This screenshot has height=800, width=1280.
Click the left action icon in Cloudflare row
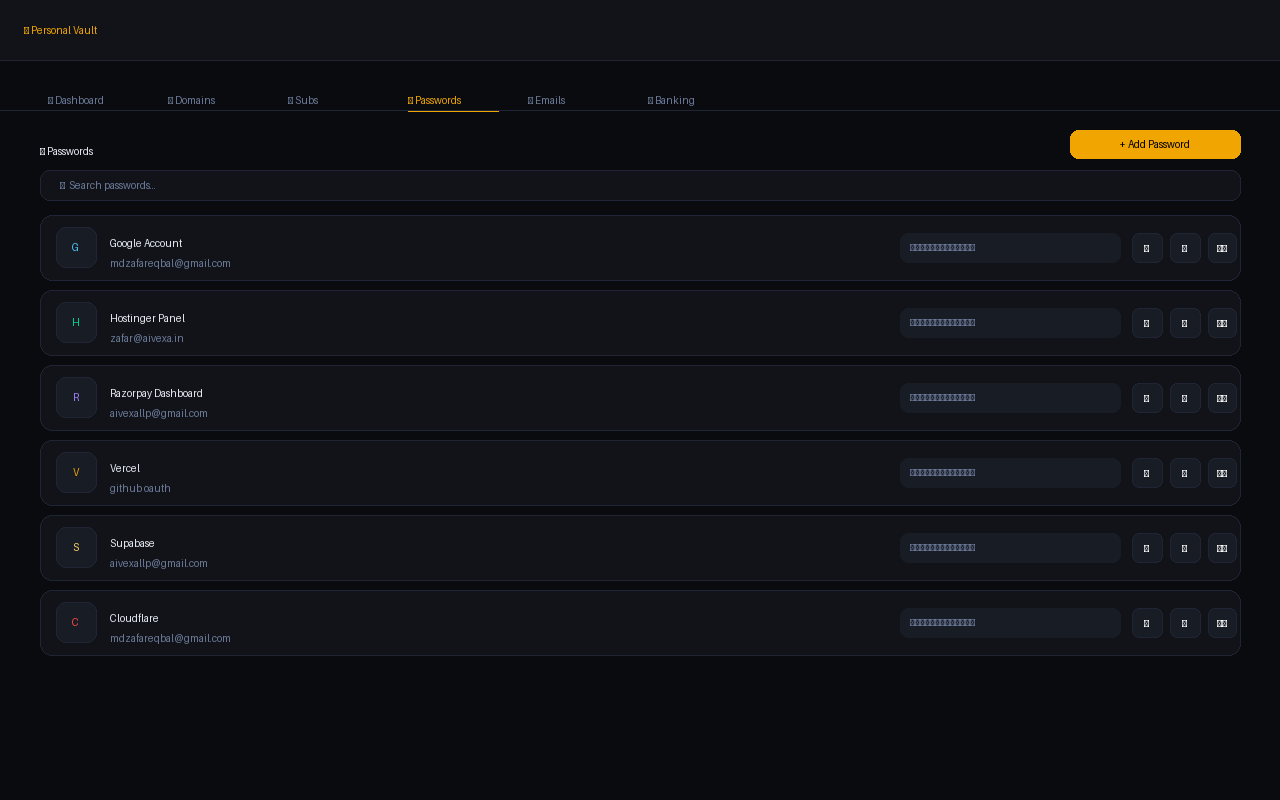[x=1147, y=623]
